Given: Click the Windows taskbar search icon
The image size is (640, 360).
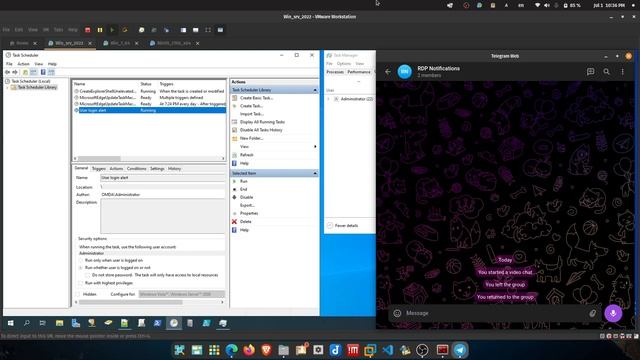Looking at the screenshot, I should click(27, 323).
